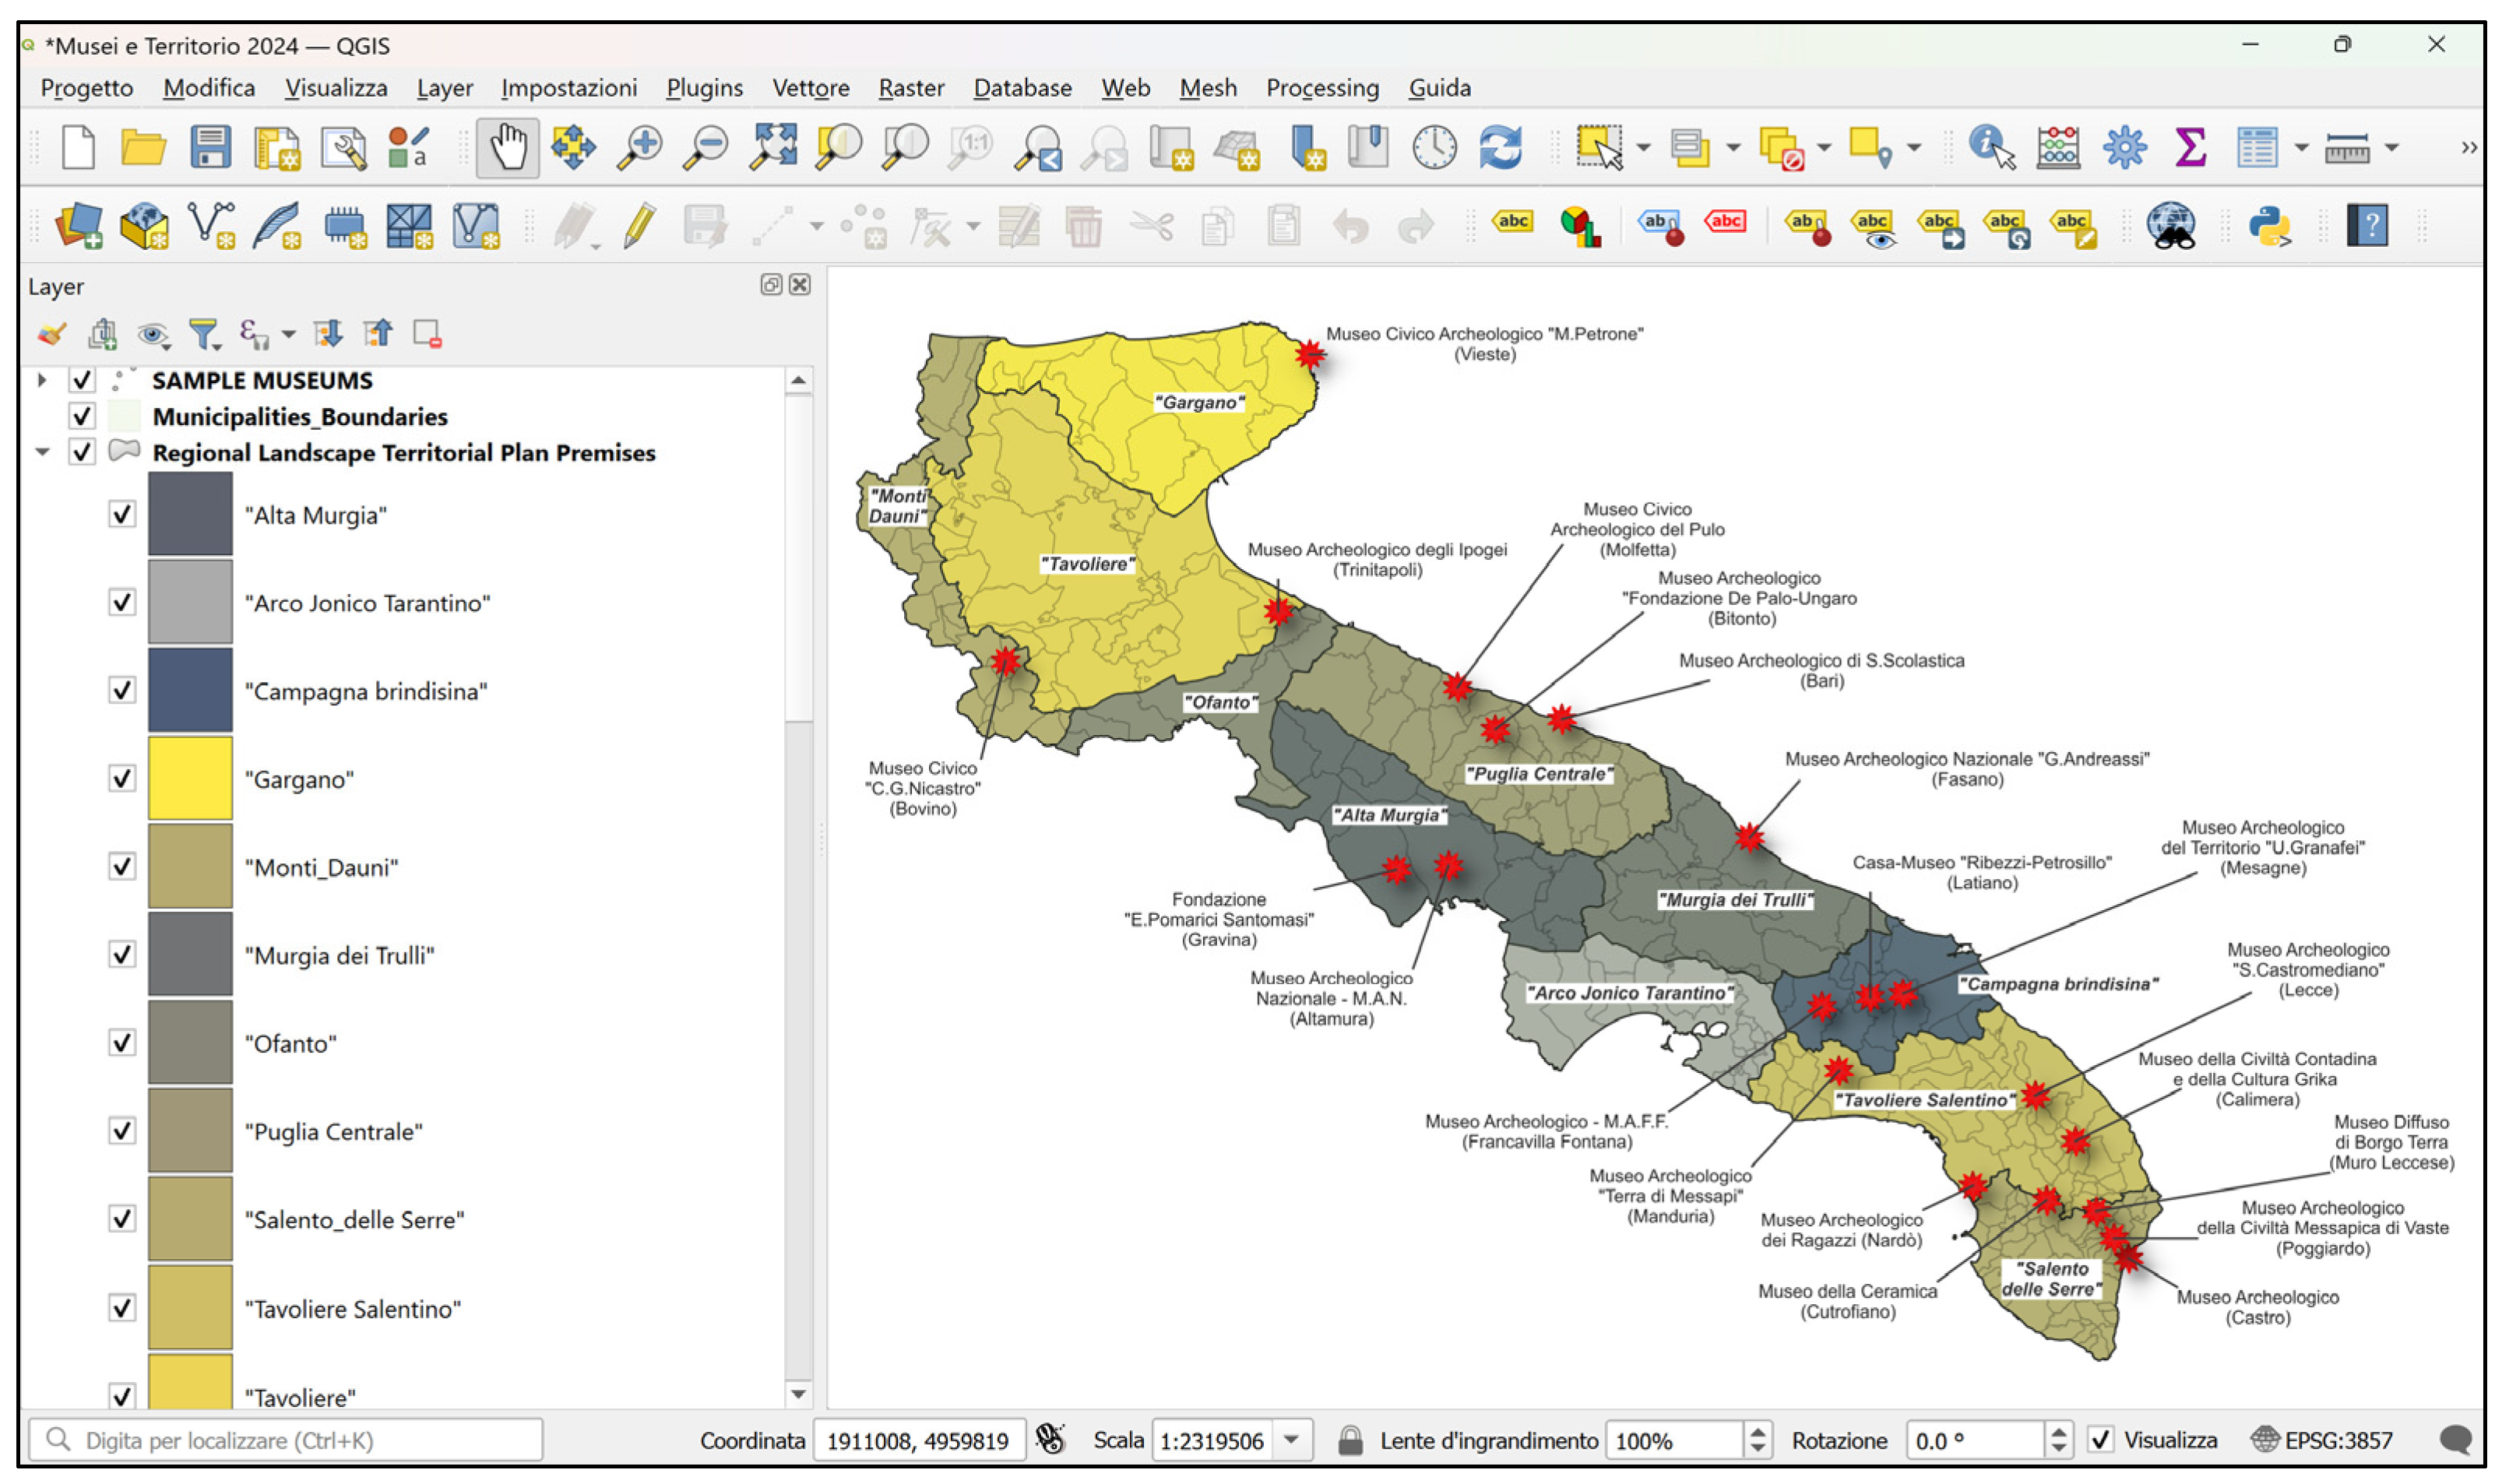Viewport: 2502px width, 1484px height.
Task: Uncheck the SAMPLE MUSEUMS layer checkbox
Action: click(x=82, y=381)
